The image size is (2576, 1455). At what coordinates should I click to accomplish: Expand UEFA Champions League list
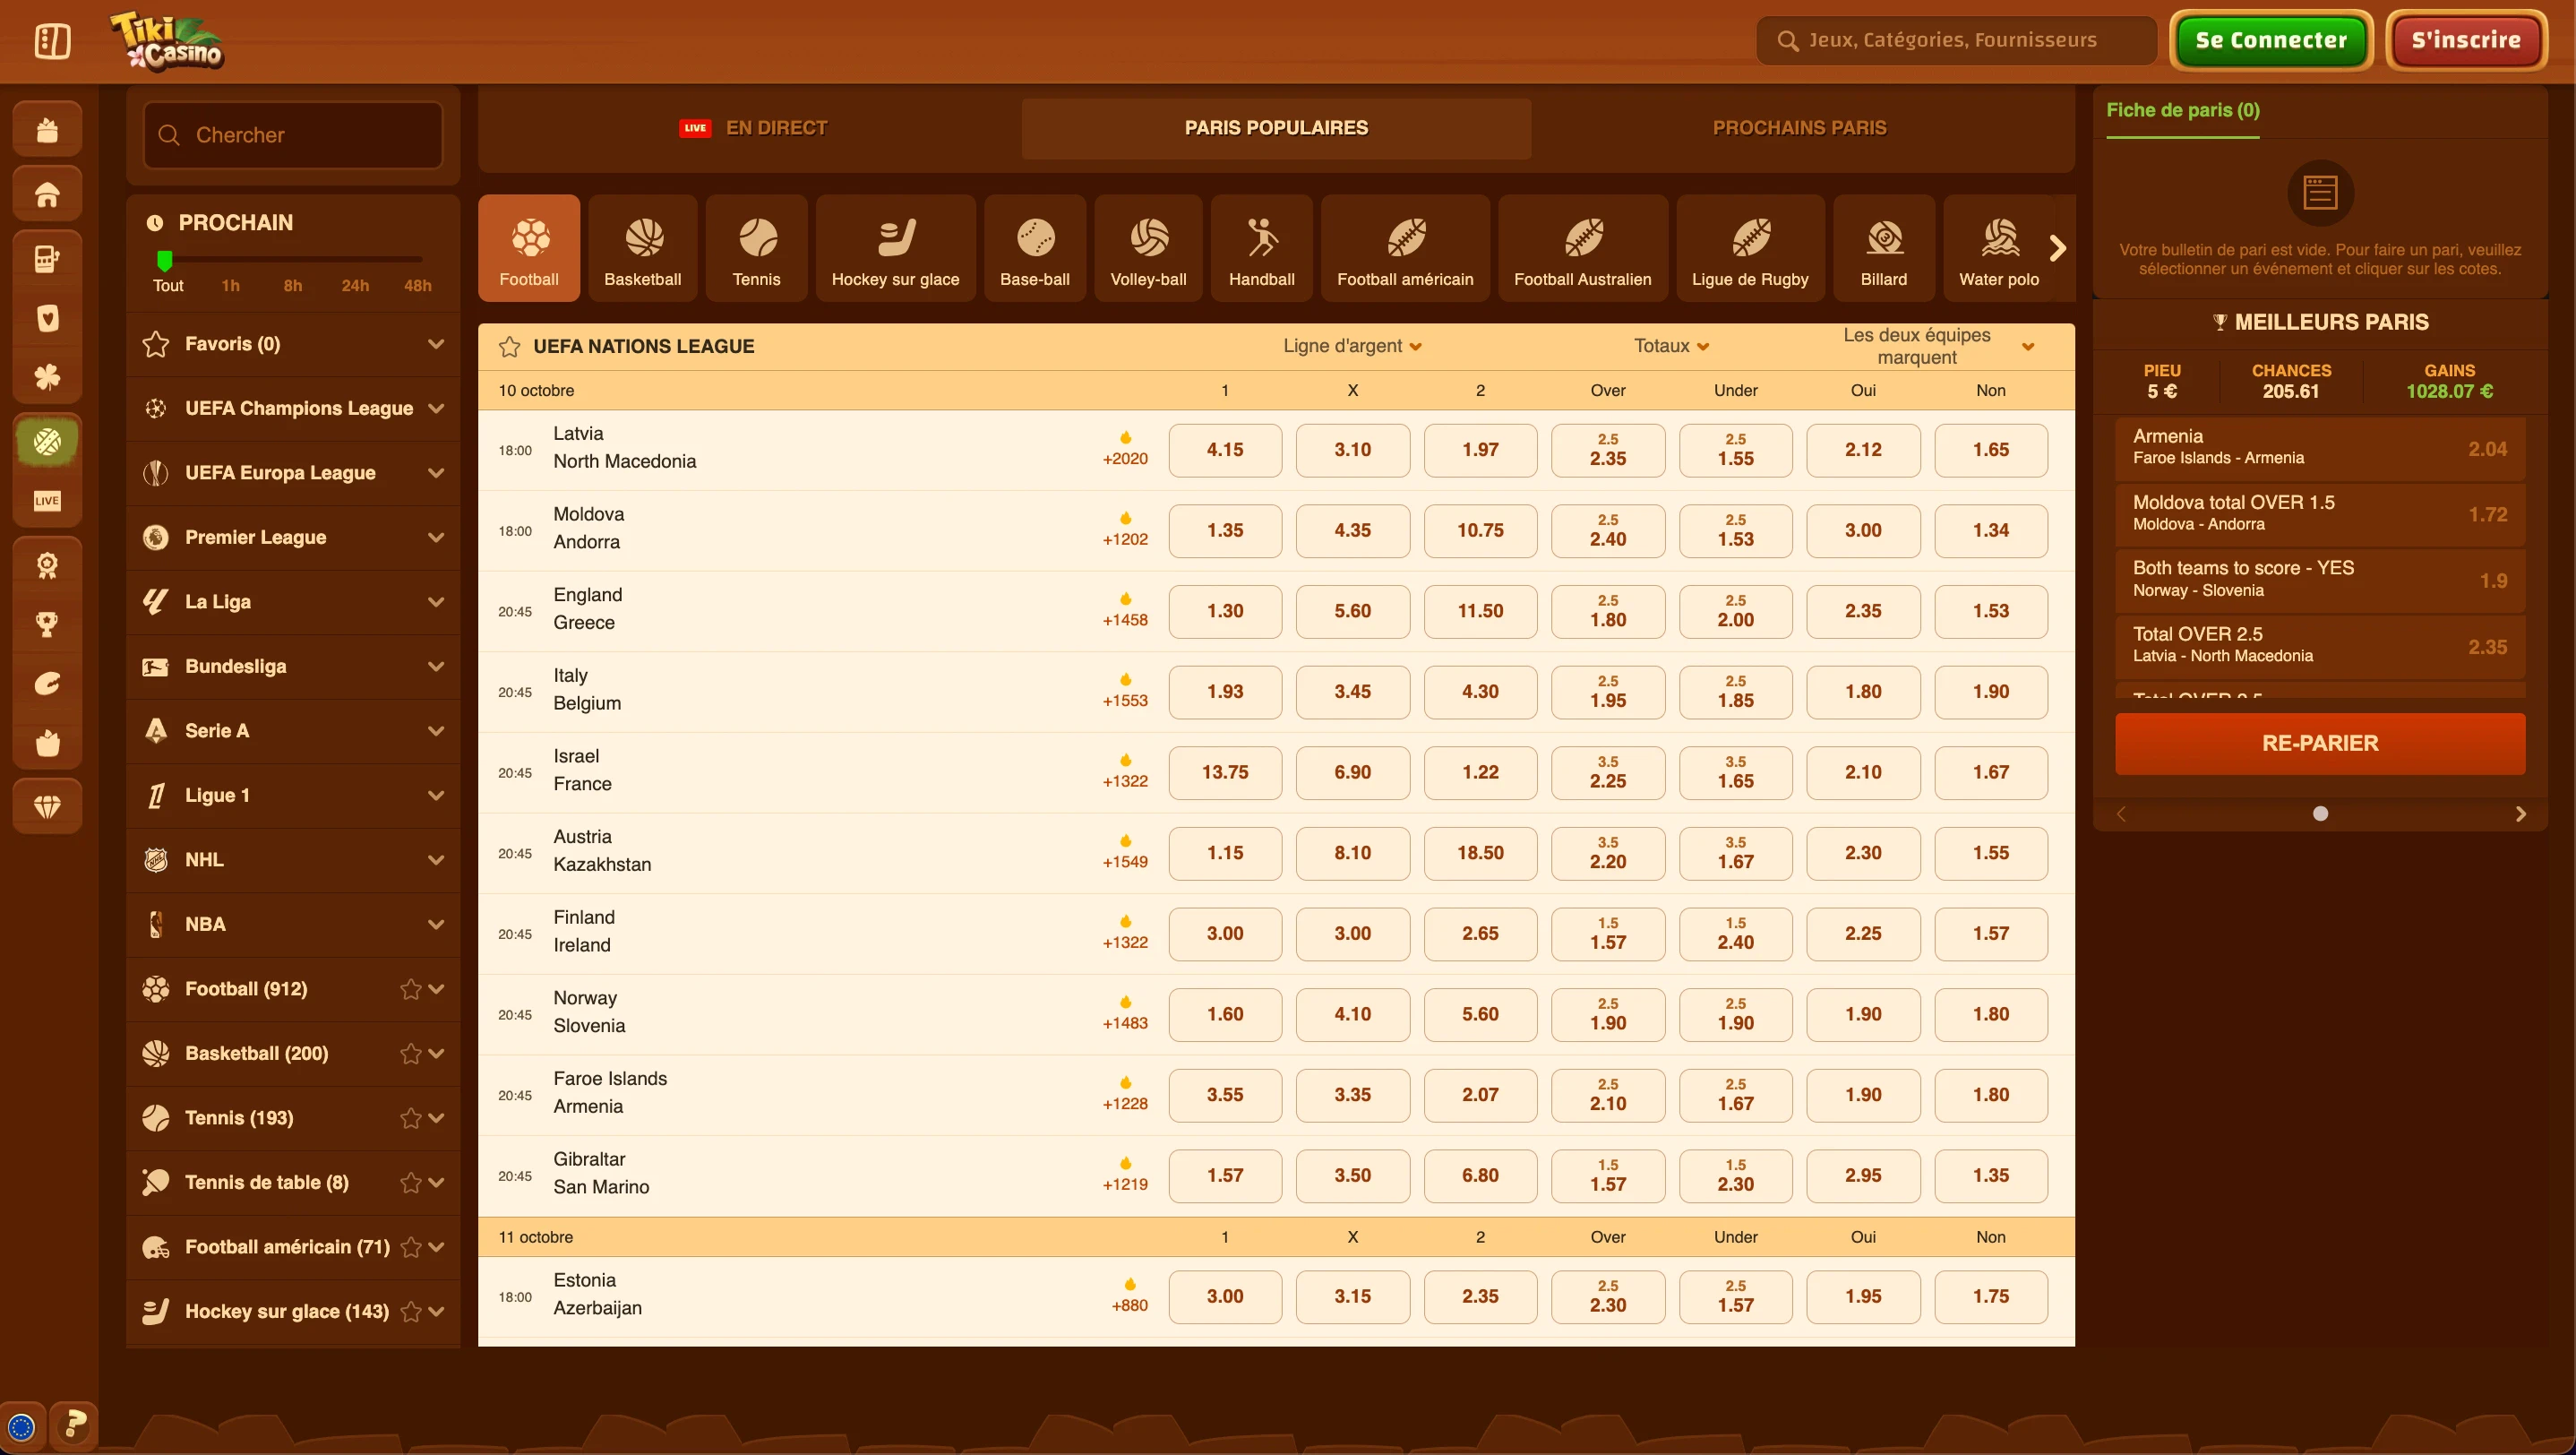tap(293, 408)
